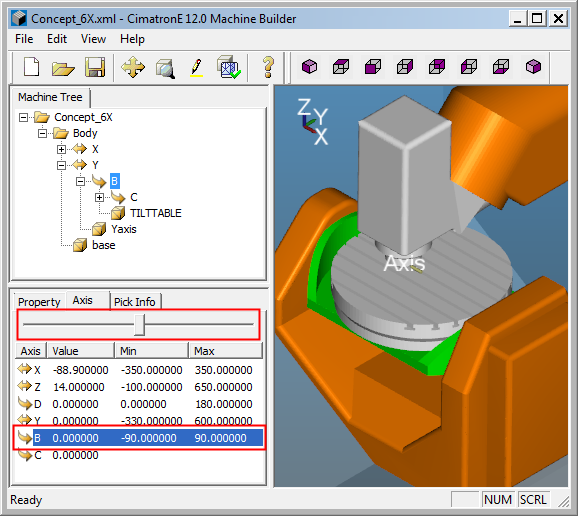Expand the C axis tree node
The height and width of the screenshot is (516, 578).
[x=99, y=198]
